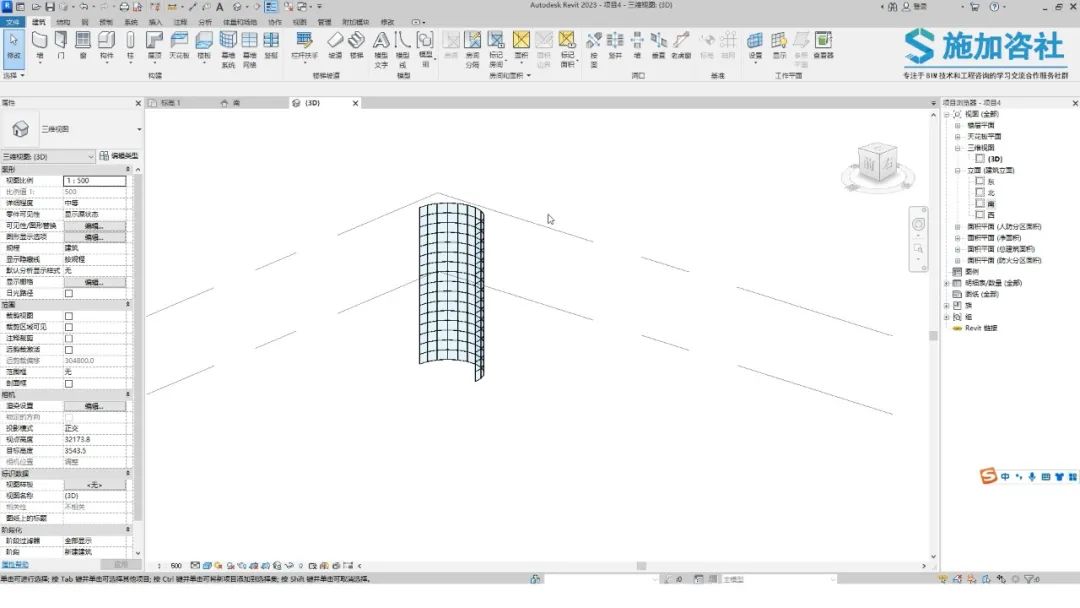Turn on the 剖面框 section box checkbox
The height and width of the screenshot is (608, 1080).
[x=69, y=384]
